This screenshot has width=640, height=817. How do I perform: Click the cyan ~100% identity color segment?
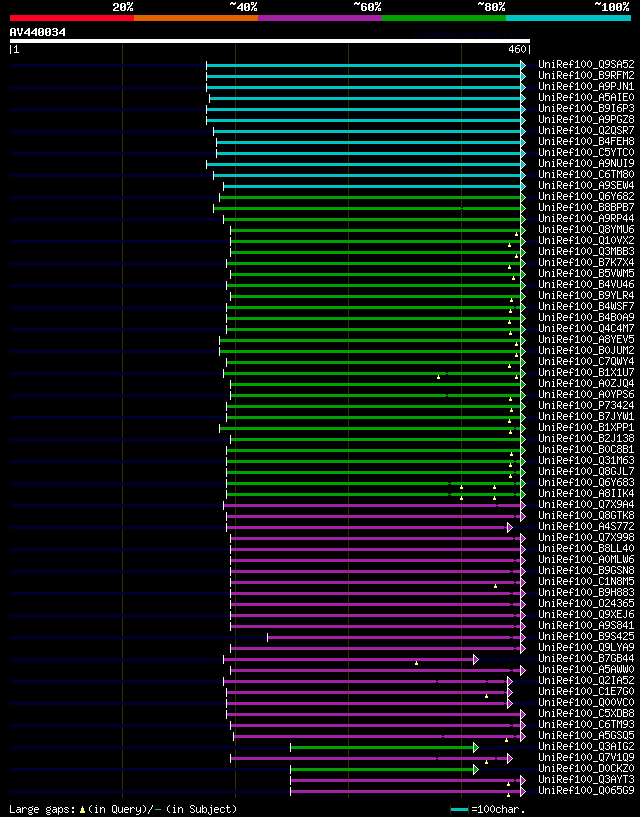569,18
